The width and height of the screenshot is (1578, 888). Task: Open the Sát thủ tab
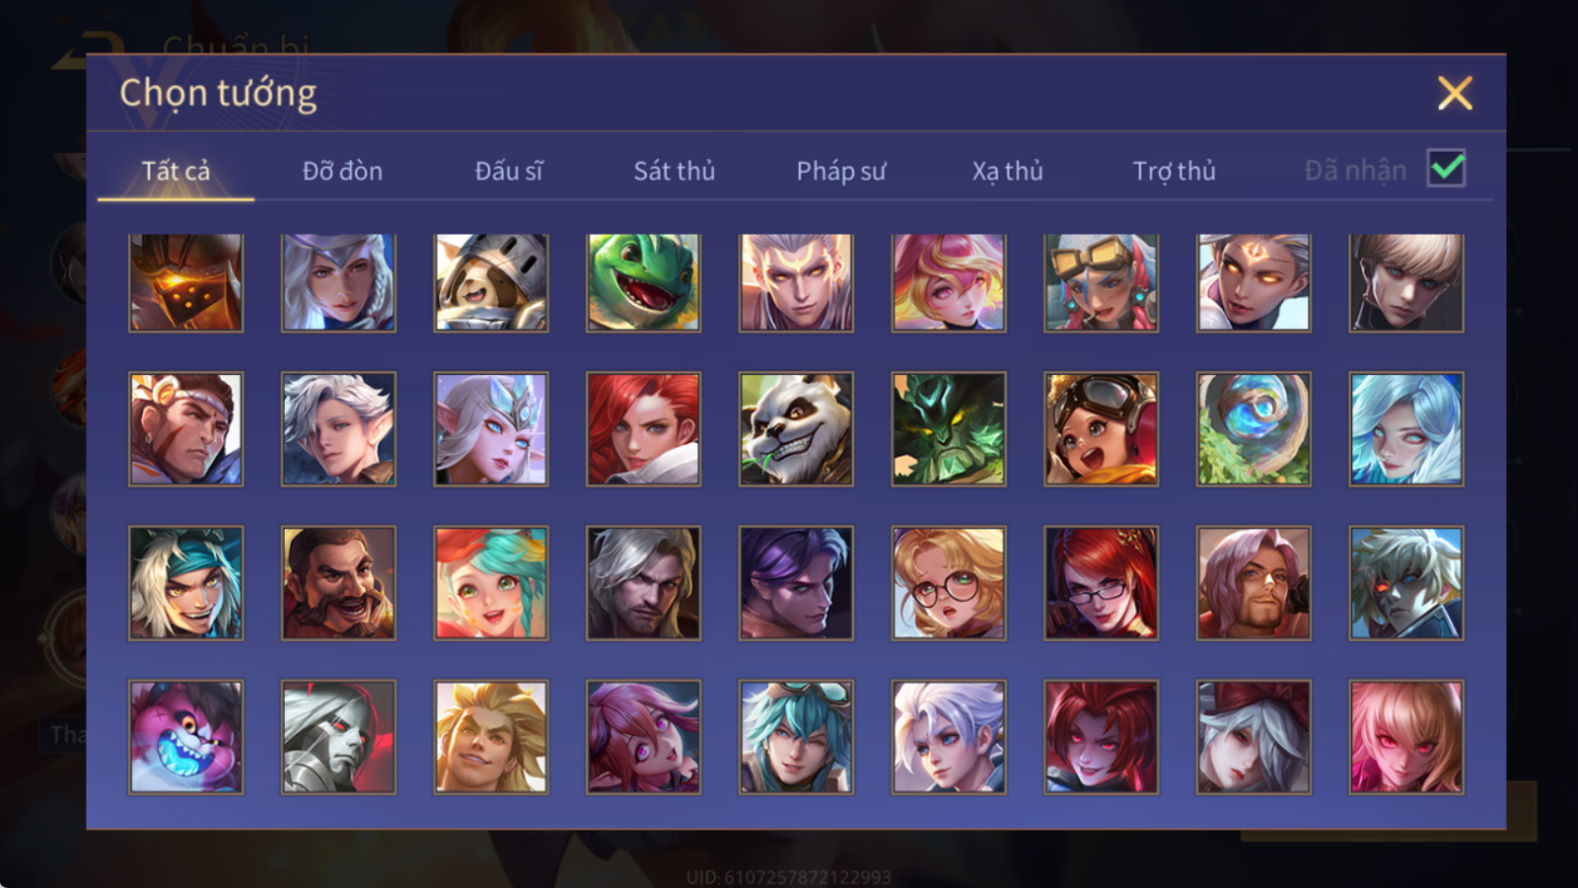[x=674, y=171]
